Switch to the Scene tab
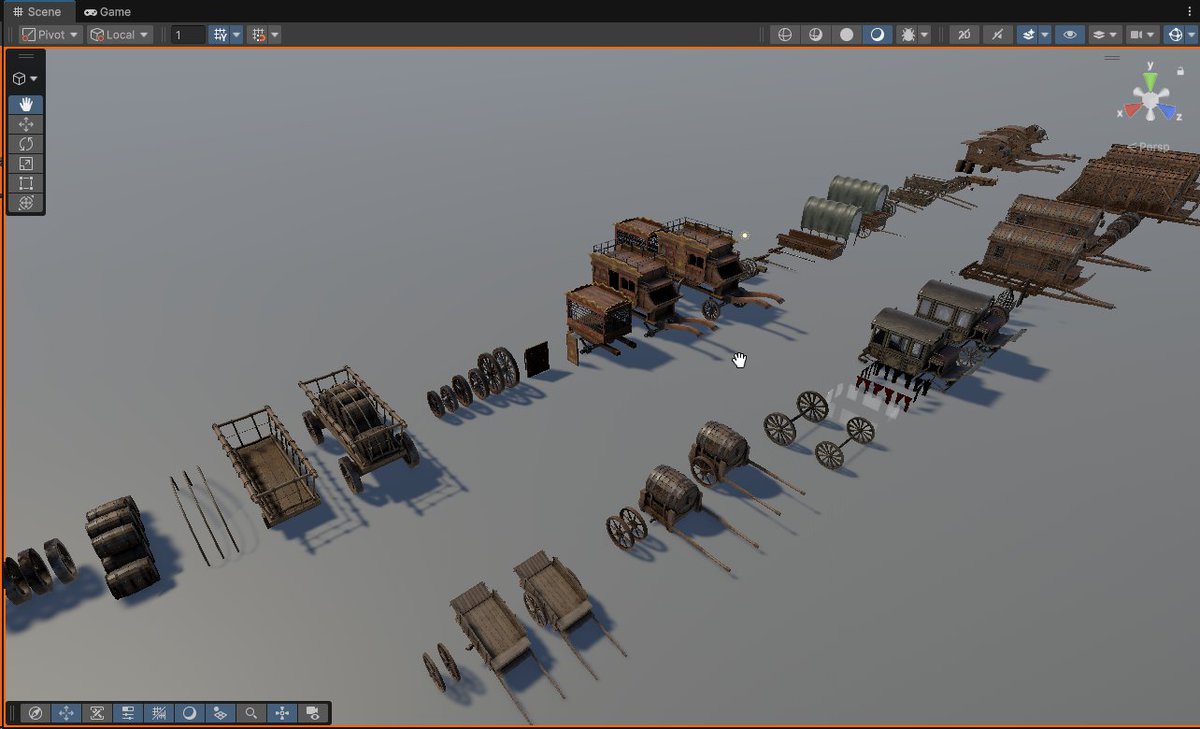The width and height of the screenshot is (1200, 729). click(x=40, y=11)
